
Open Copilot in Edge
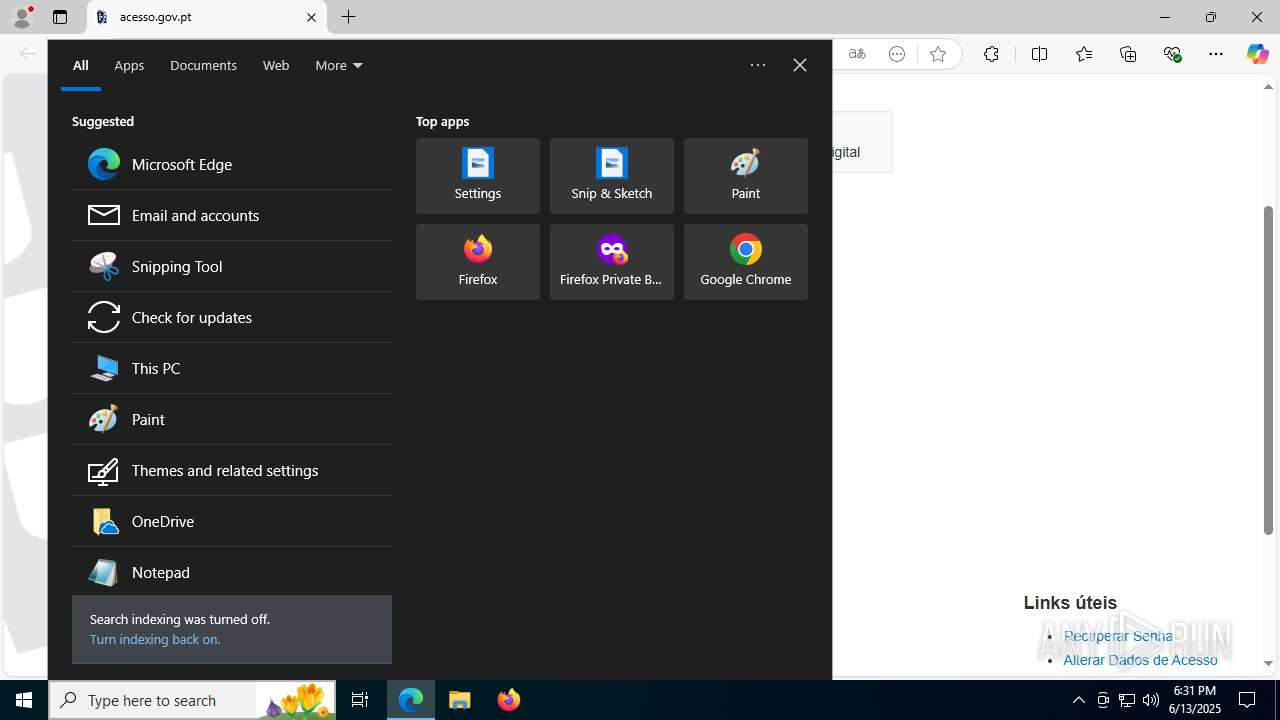point(1257,54)
